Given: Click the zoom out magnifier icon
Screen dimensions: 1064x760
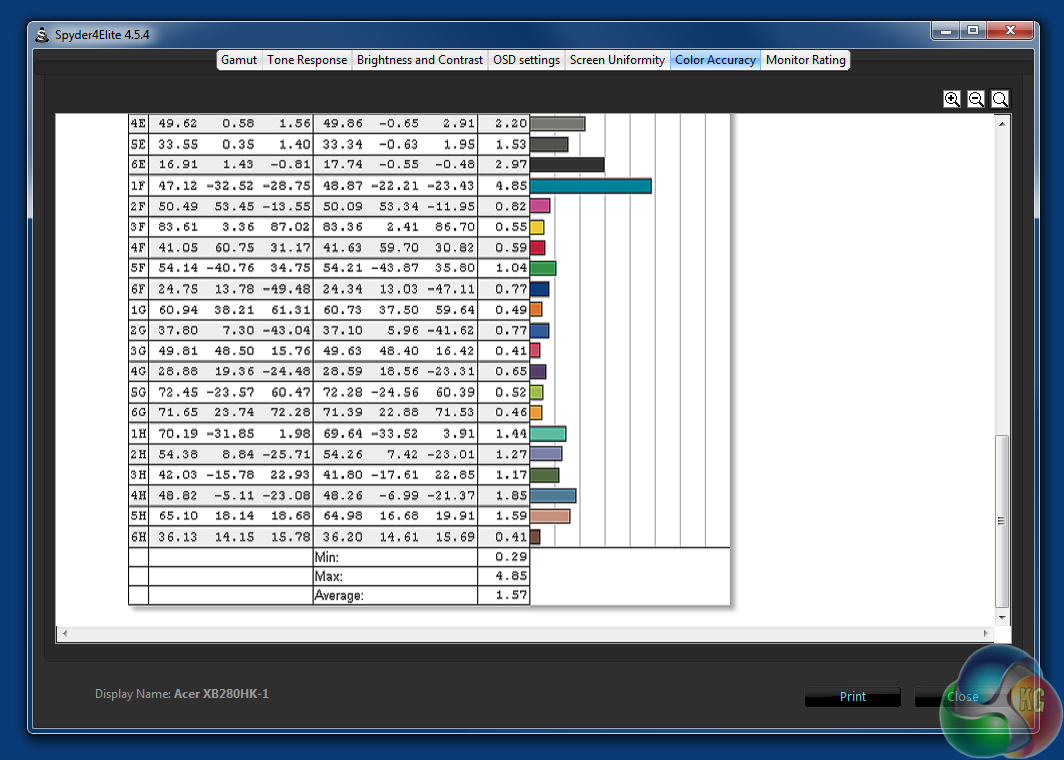Looking at the screenshot, I should click(976, 99).
